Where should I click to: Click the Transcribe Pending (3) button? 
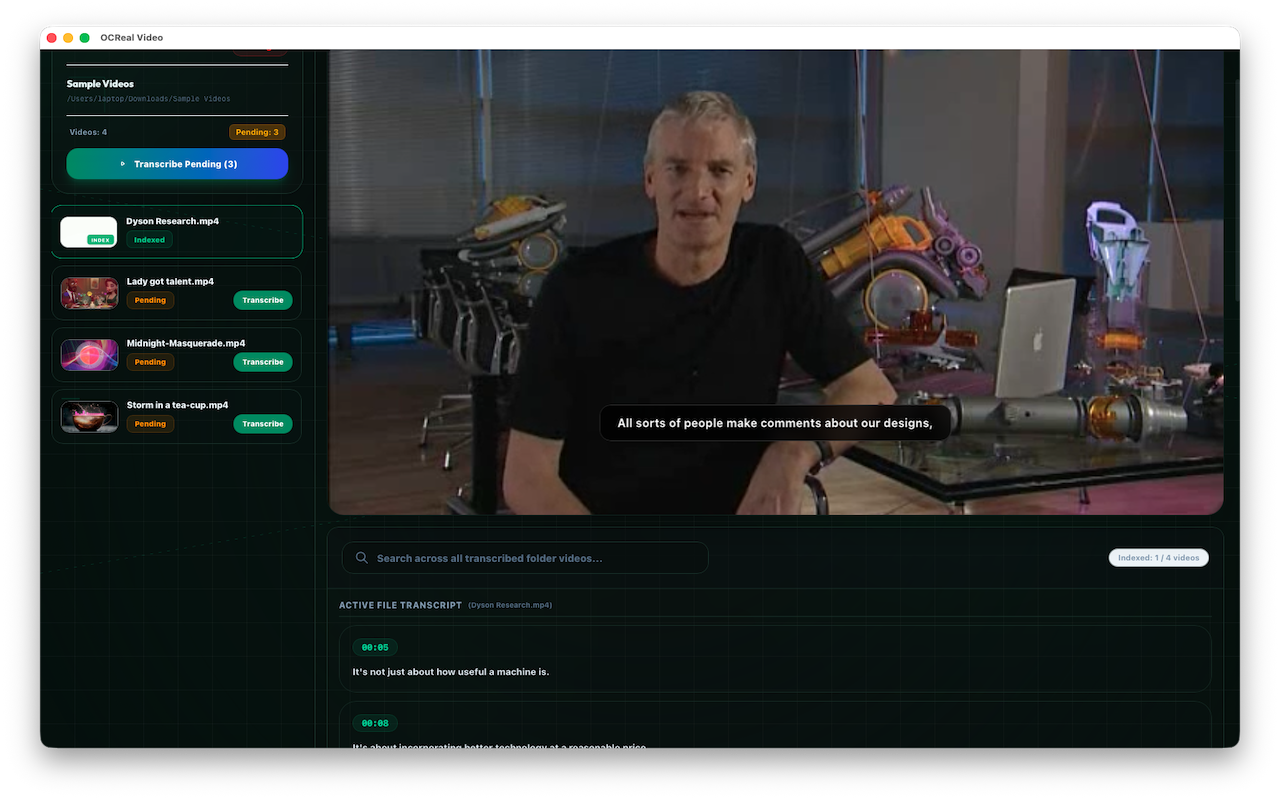pos(177,164)
